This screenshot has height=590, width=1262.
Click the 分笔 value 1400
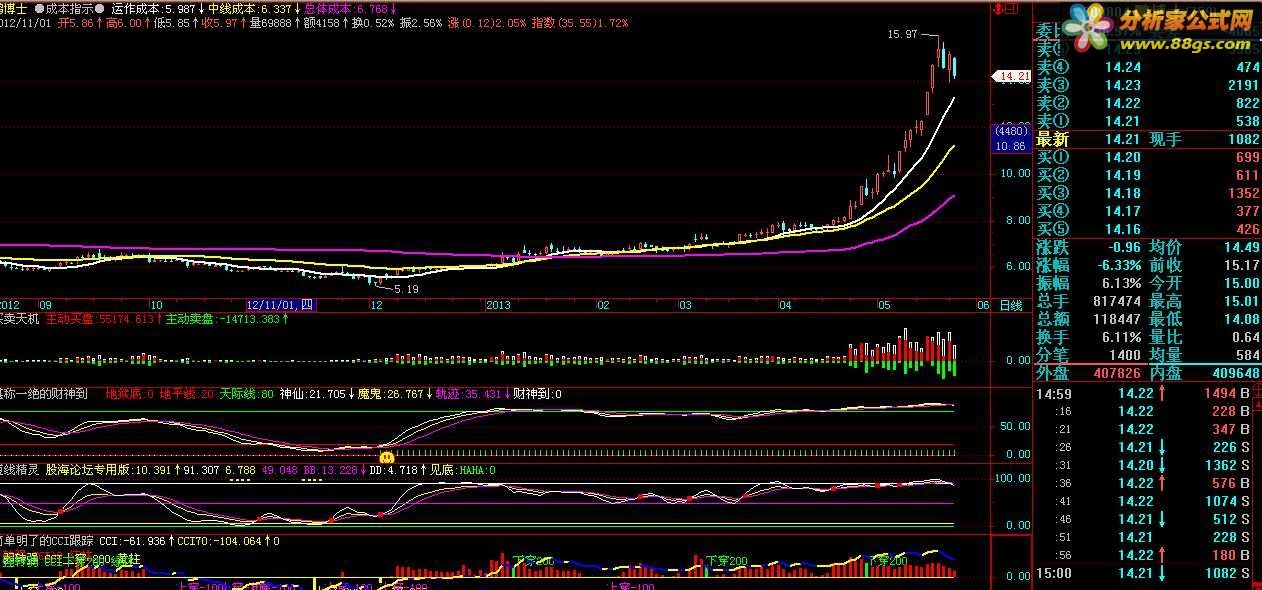[x=1125, y=355]
